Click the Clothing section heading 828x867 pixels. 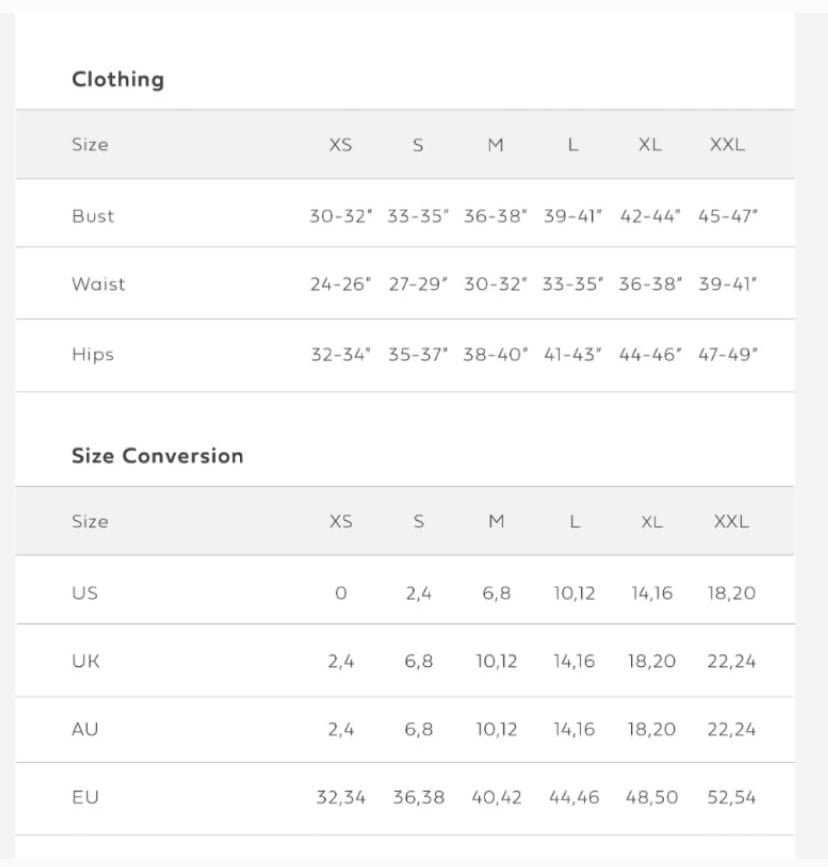(x=118, y=80)
